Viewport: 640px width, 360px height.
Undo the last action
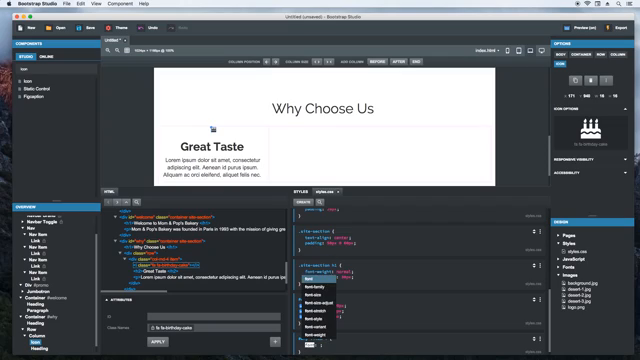[148, 28]
